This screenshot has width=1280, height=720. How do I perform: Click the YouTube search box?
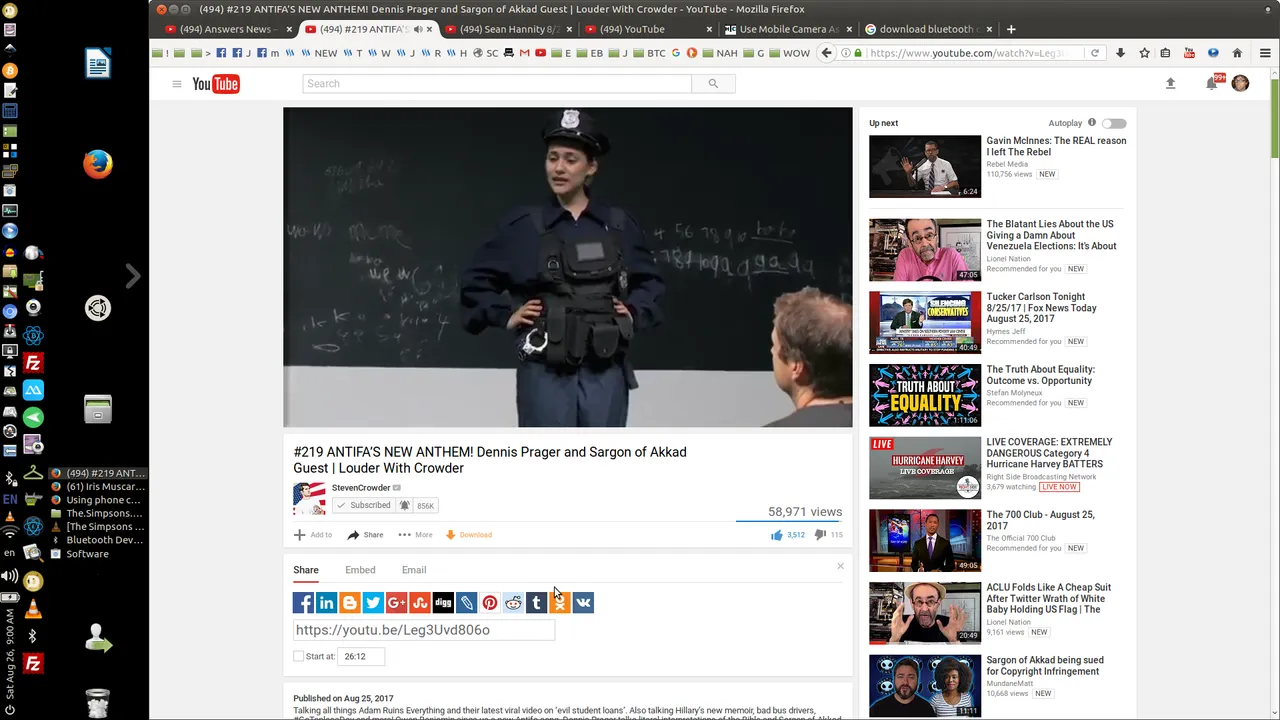[497, 84]
